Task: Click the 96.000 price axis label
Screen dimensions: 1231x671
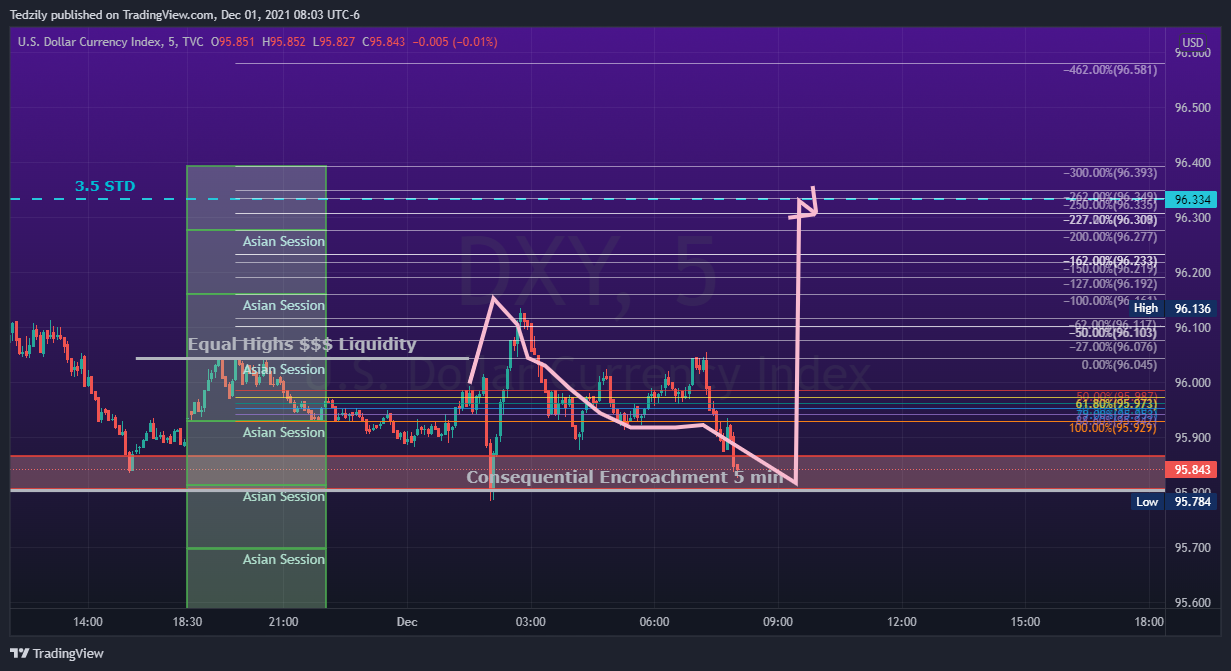Action: (1193, 383)
